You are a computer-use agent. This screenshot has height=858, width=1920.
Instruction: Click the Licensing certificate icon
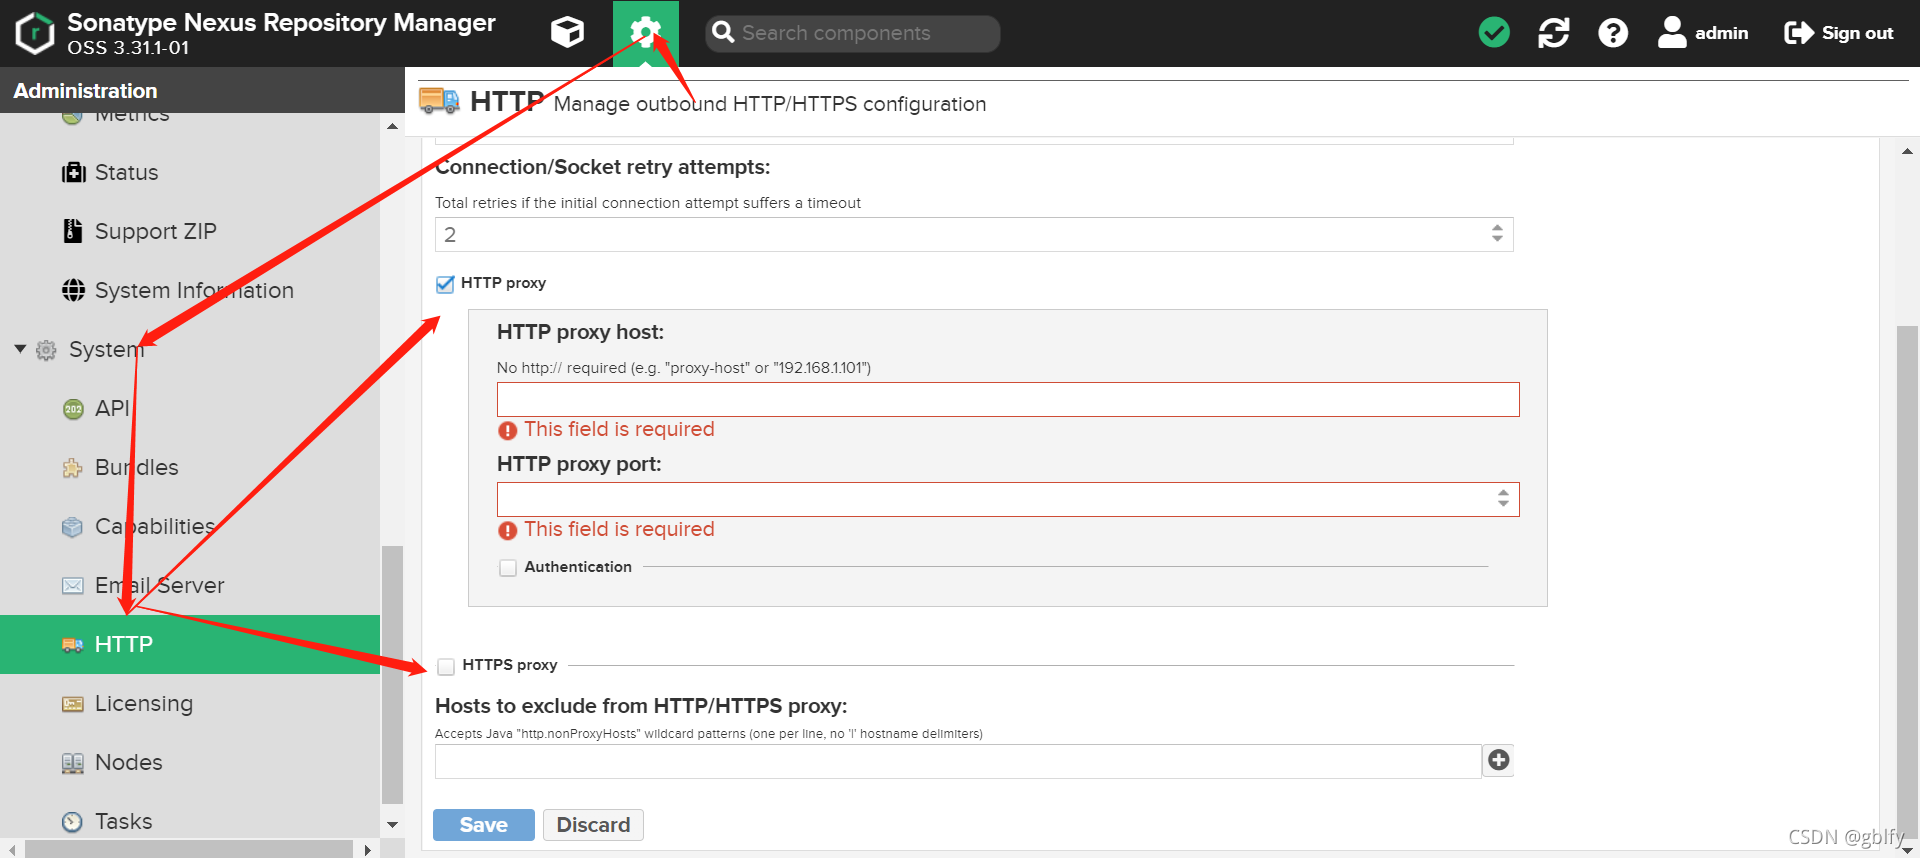[73, 704]
